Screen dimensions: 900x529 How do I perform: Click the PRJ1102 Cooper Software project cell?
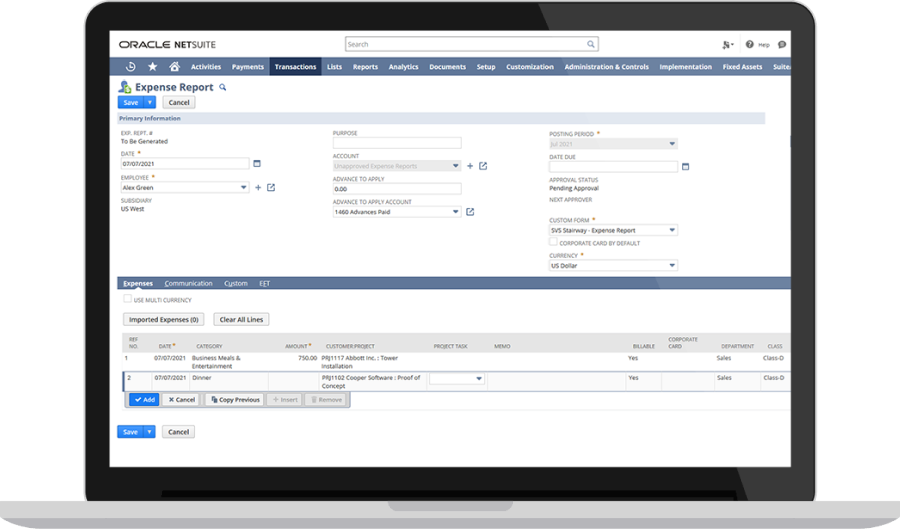tap(373, 382)
